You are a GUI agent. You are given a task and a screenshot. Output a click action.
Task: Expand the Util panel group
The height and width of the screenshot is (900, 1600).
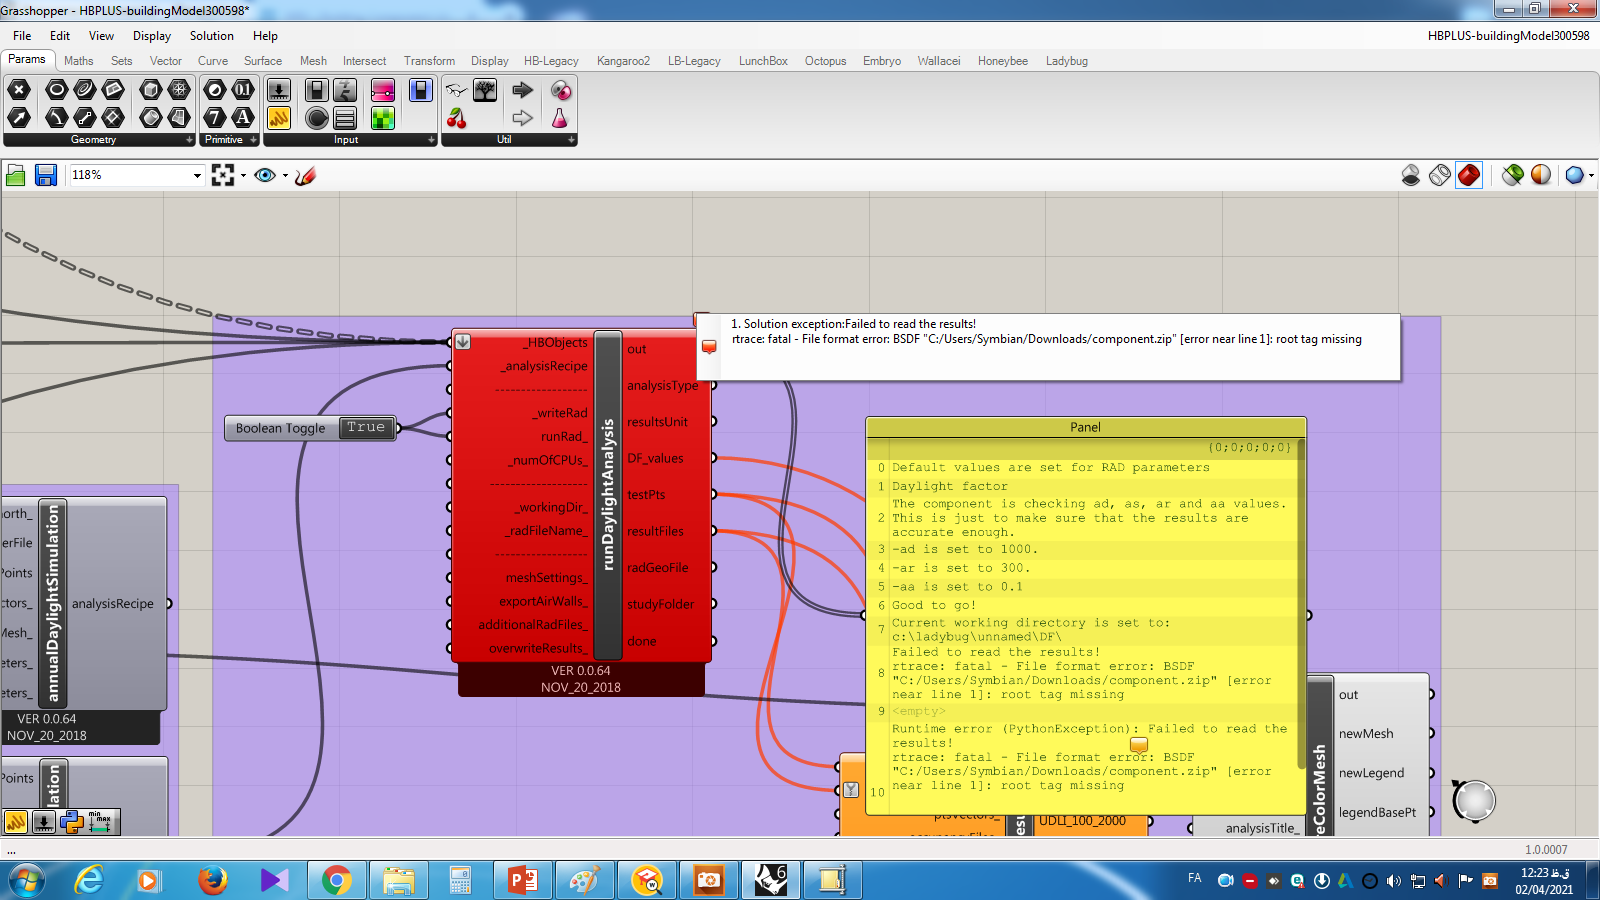pos(571,140)
